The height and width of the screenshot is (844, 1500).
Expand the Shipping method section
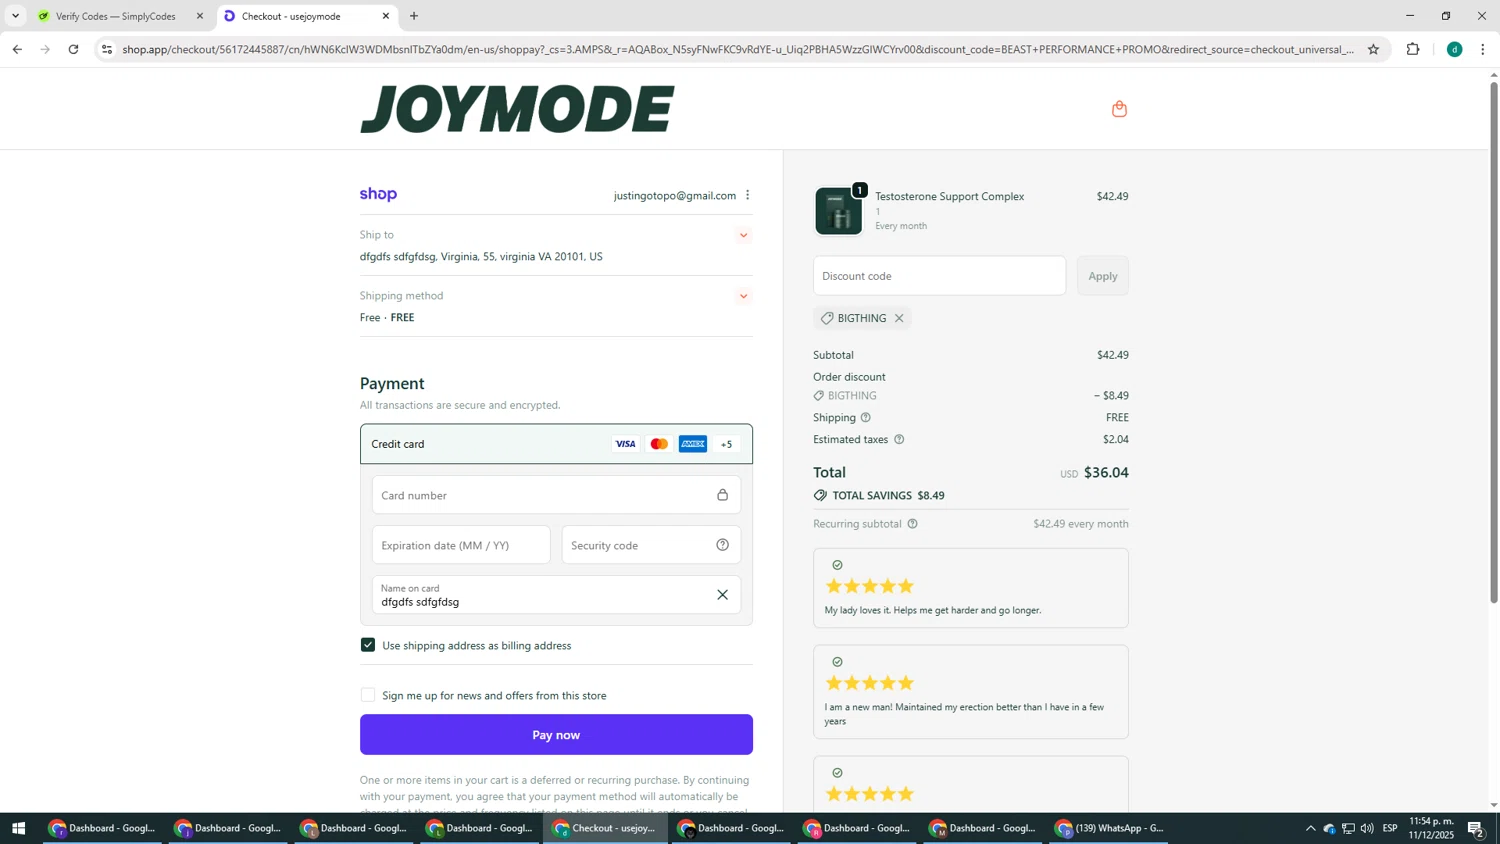pos(743,297)
